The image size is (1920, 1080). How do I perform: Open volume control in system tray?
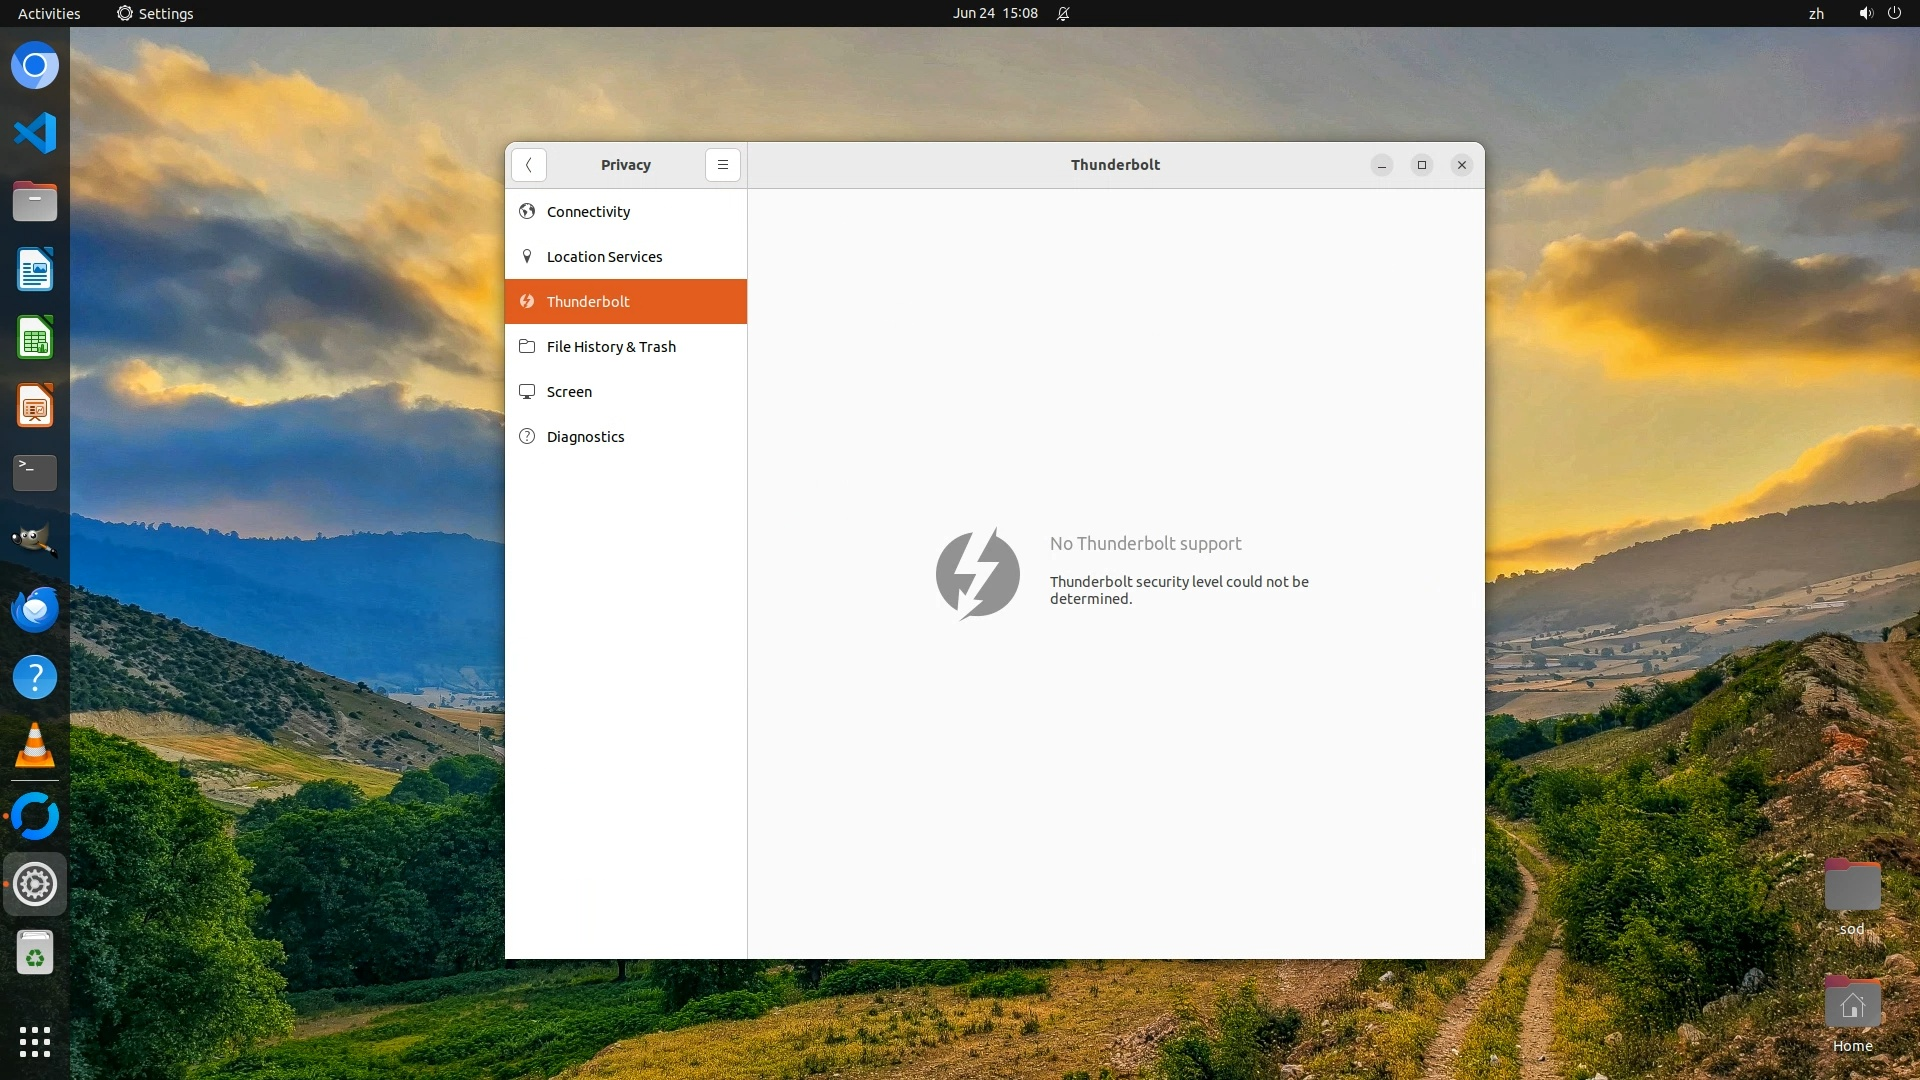pos(1865,13)
